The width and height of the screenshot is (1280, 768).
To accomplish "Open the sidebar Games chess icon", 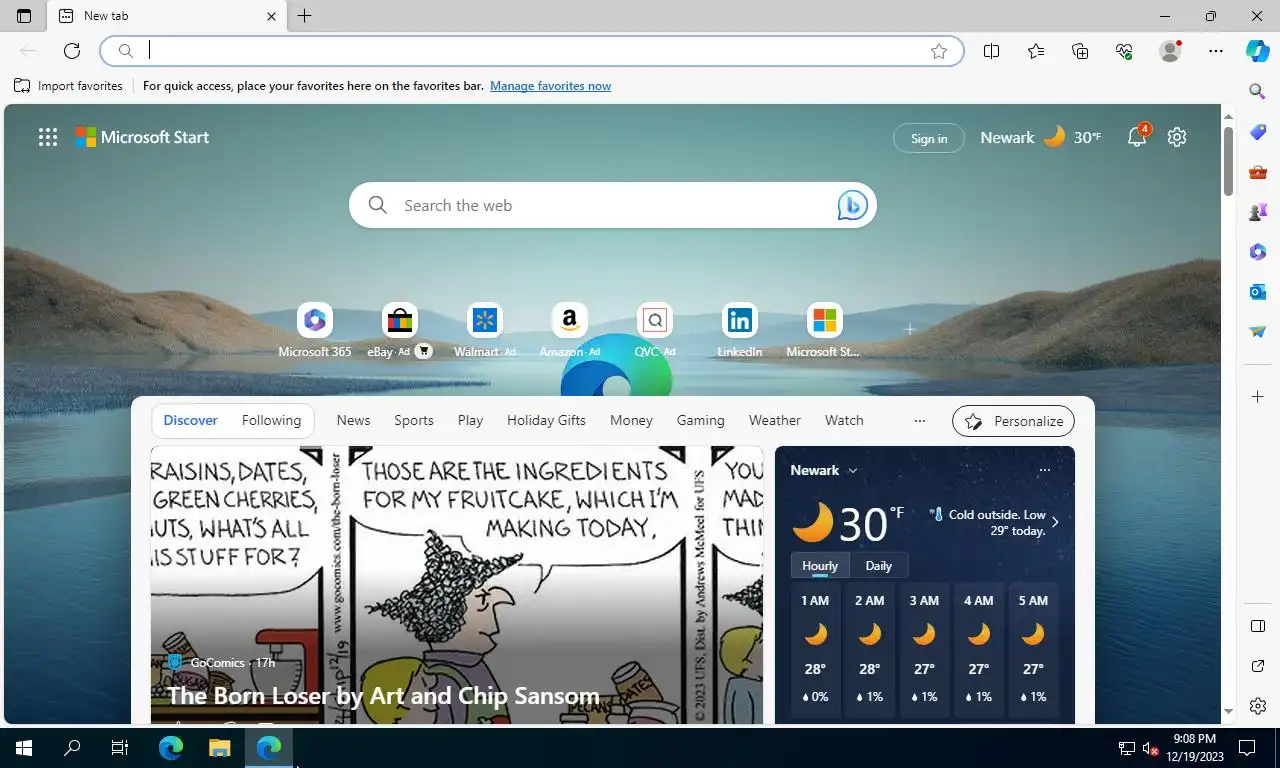I will tap(1258, 212).
